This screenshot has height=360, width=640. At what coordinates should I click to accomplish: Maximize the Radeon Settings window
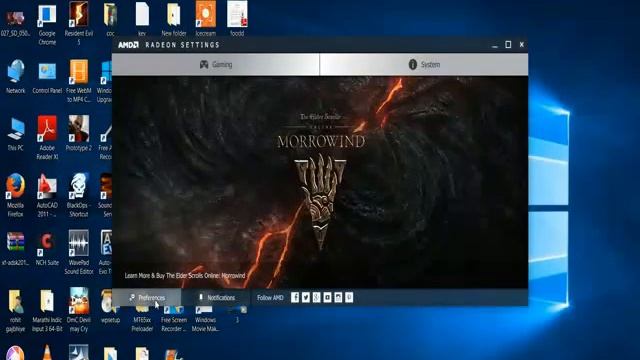[x=508, y=44]
